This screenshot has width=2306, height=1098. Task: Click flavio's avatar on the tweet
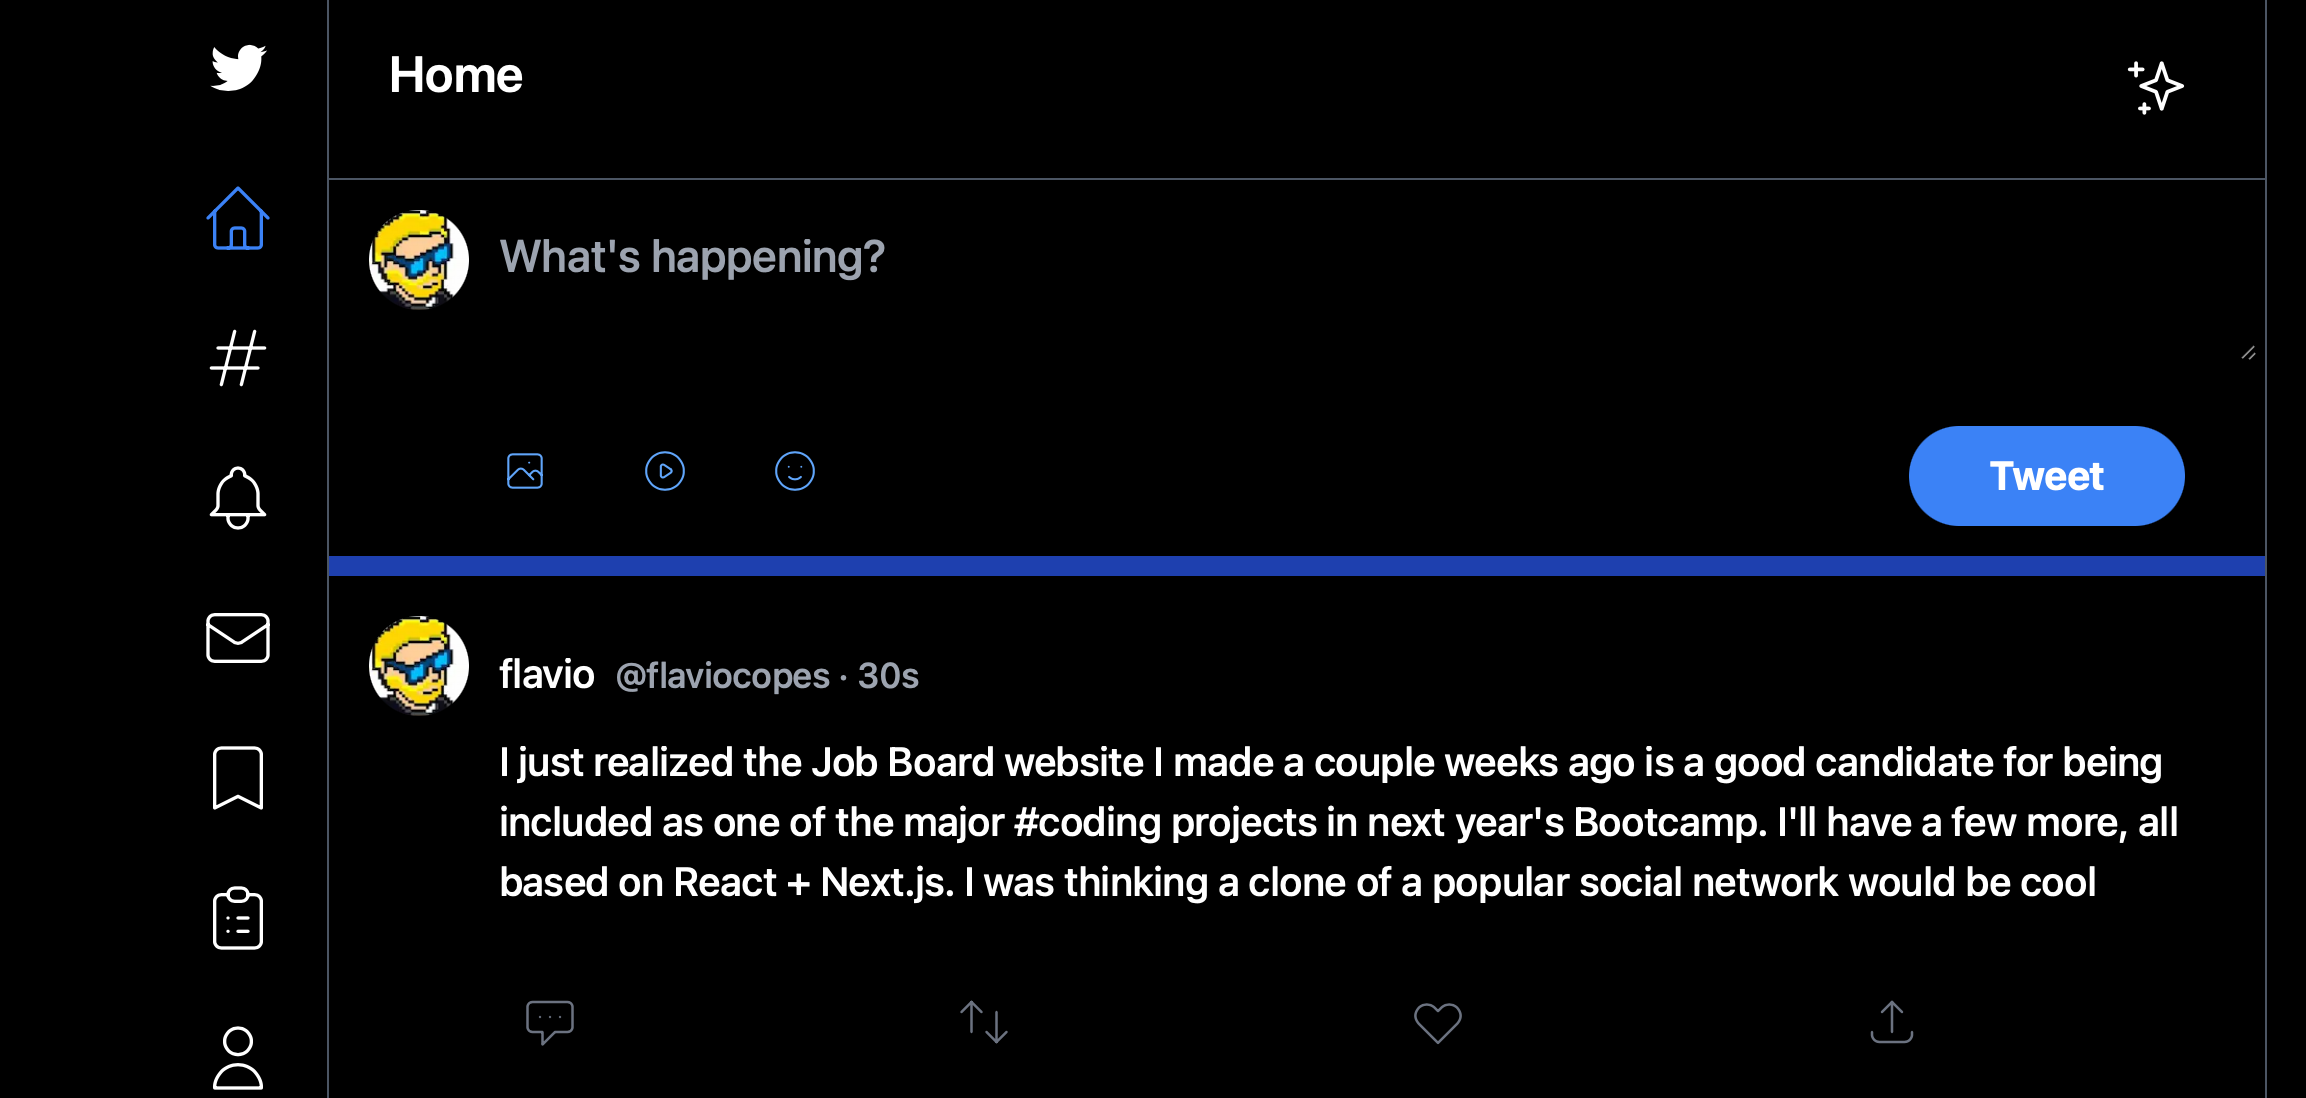point(419,666)
